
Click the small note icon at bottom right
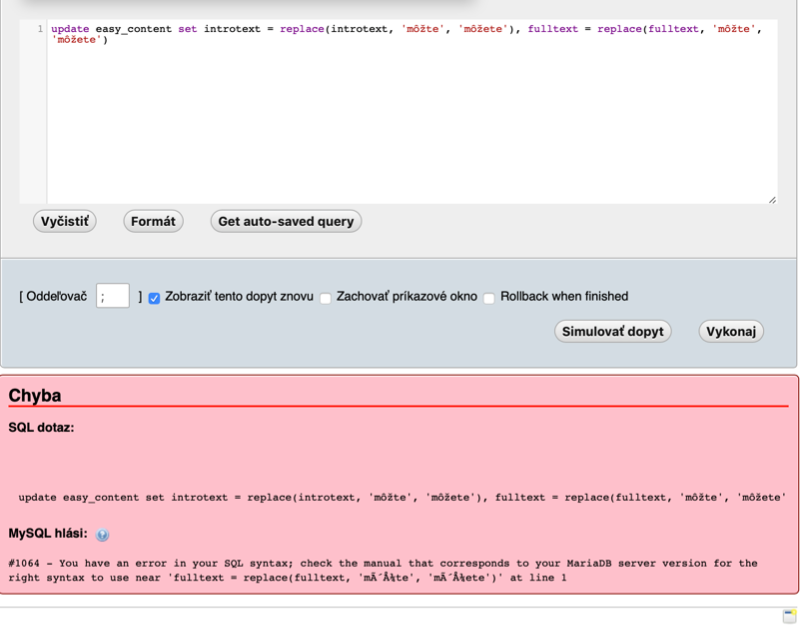point(788,617)
